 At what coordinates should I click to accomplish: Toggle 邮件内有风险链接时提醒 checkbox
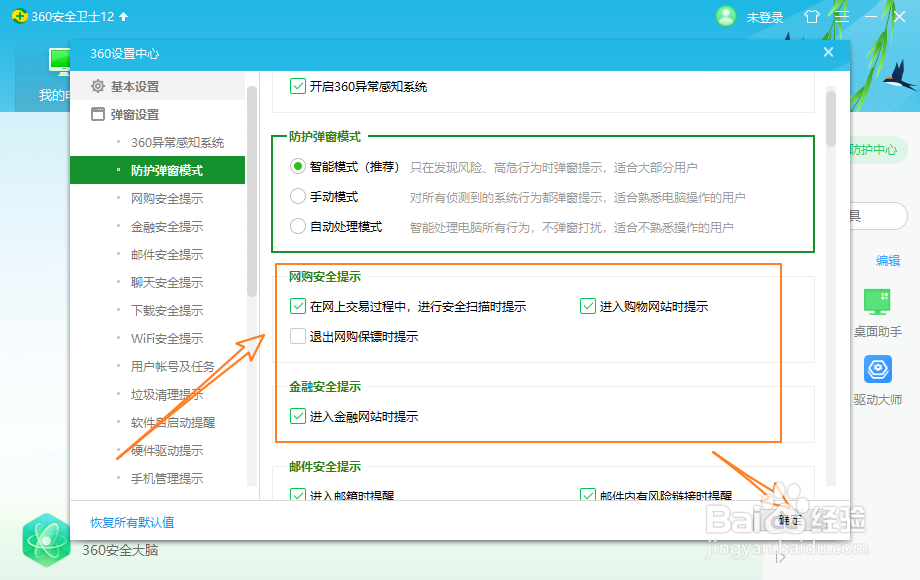click(x=588, y=494)
